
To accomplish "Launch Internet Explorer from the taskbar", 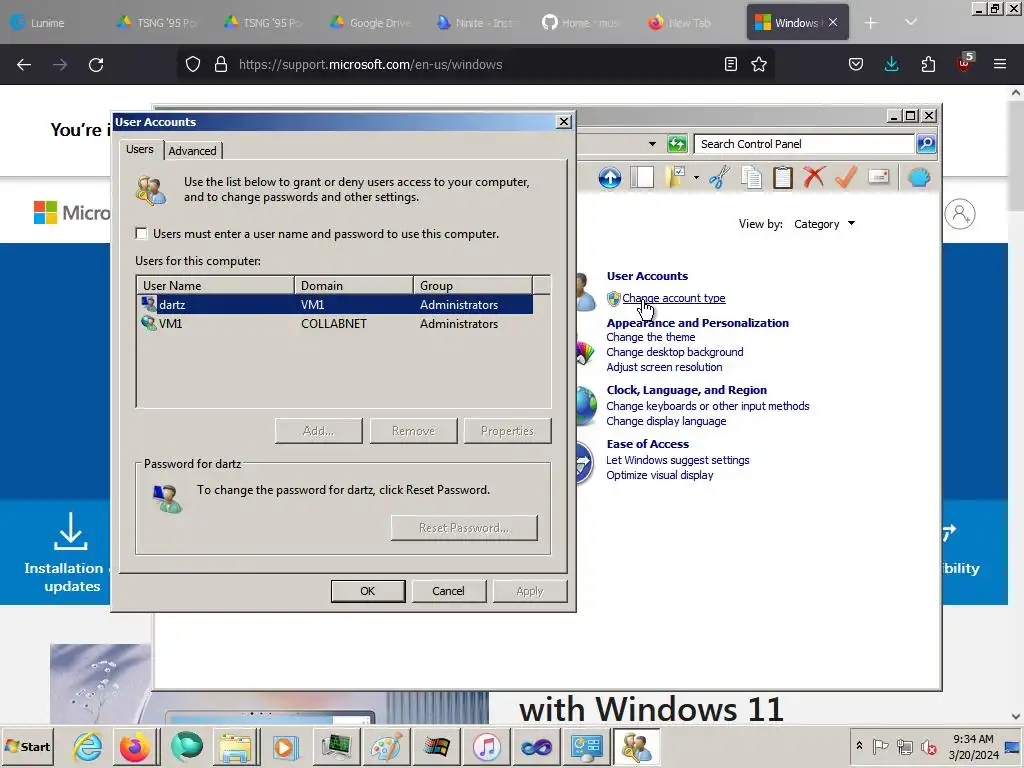I will (88, 746).
